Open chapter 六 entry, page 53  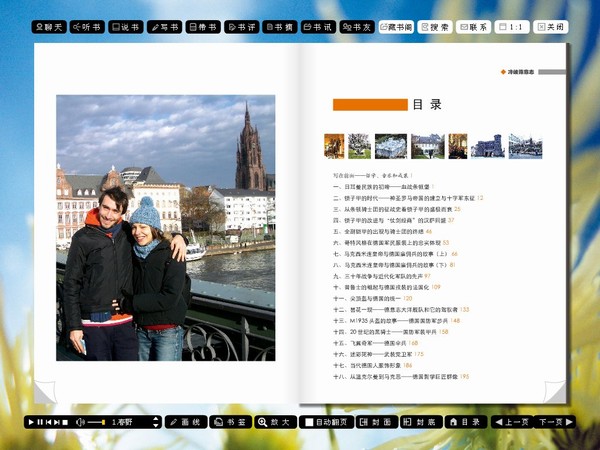(391, 243)
